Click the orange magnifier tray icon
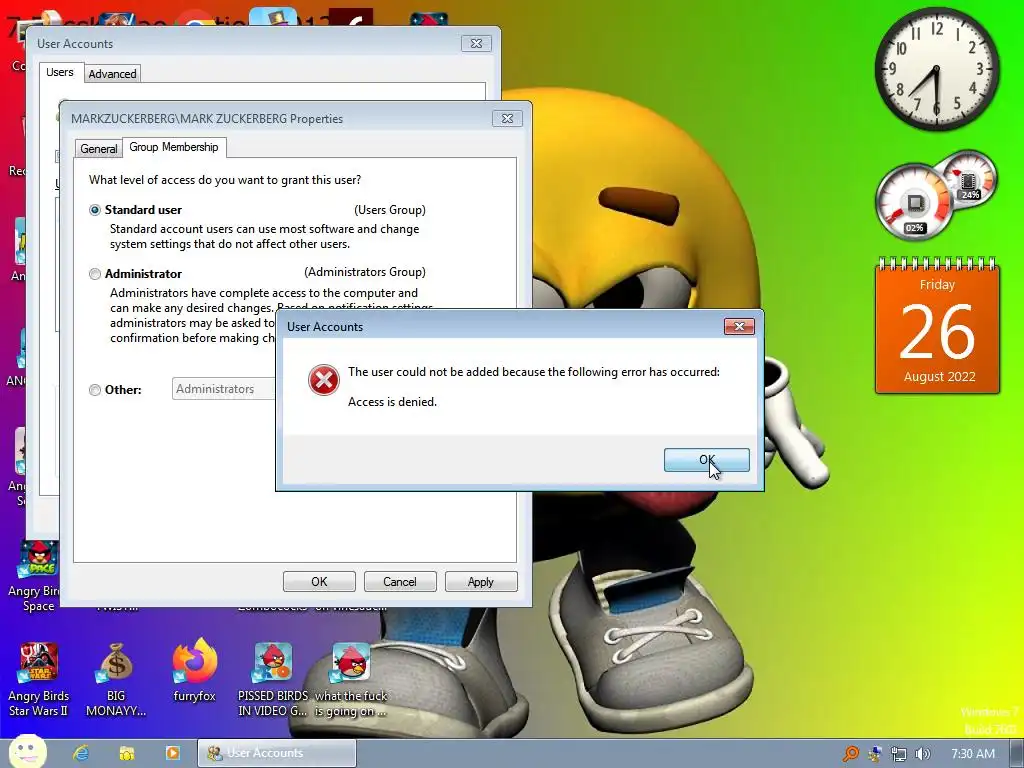The image size is (1024, 768). point(850,754)
